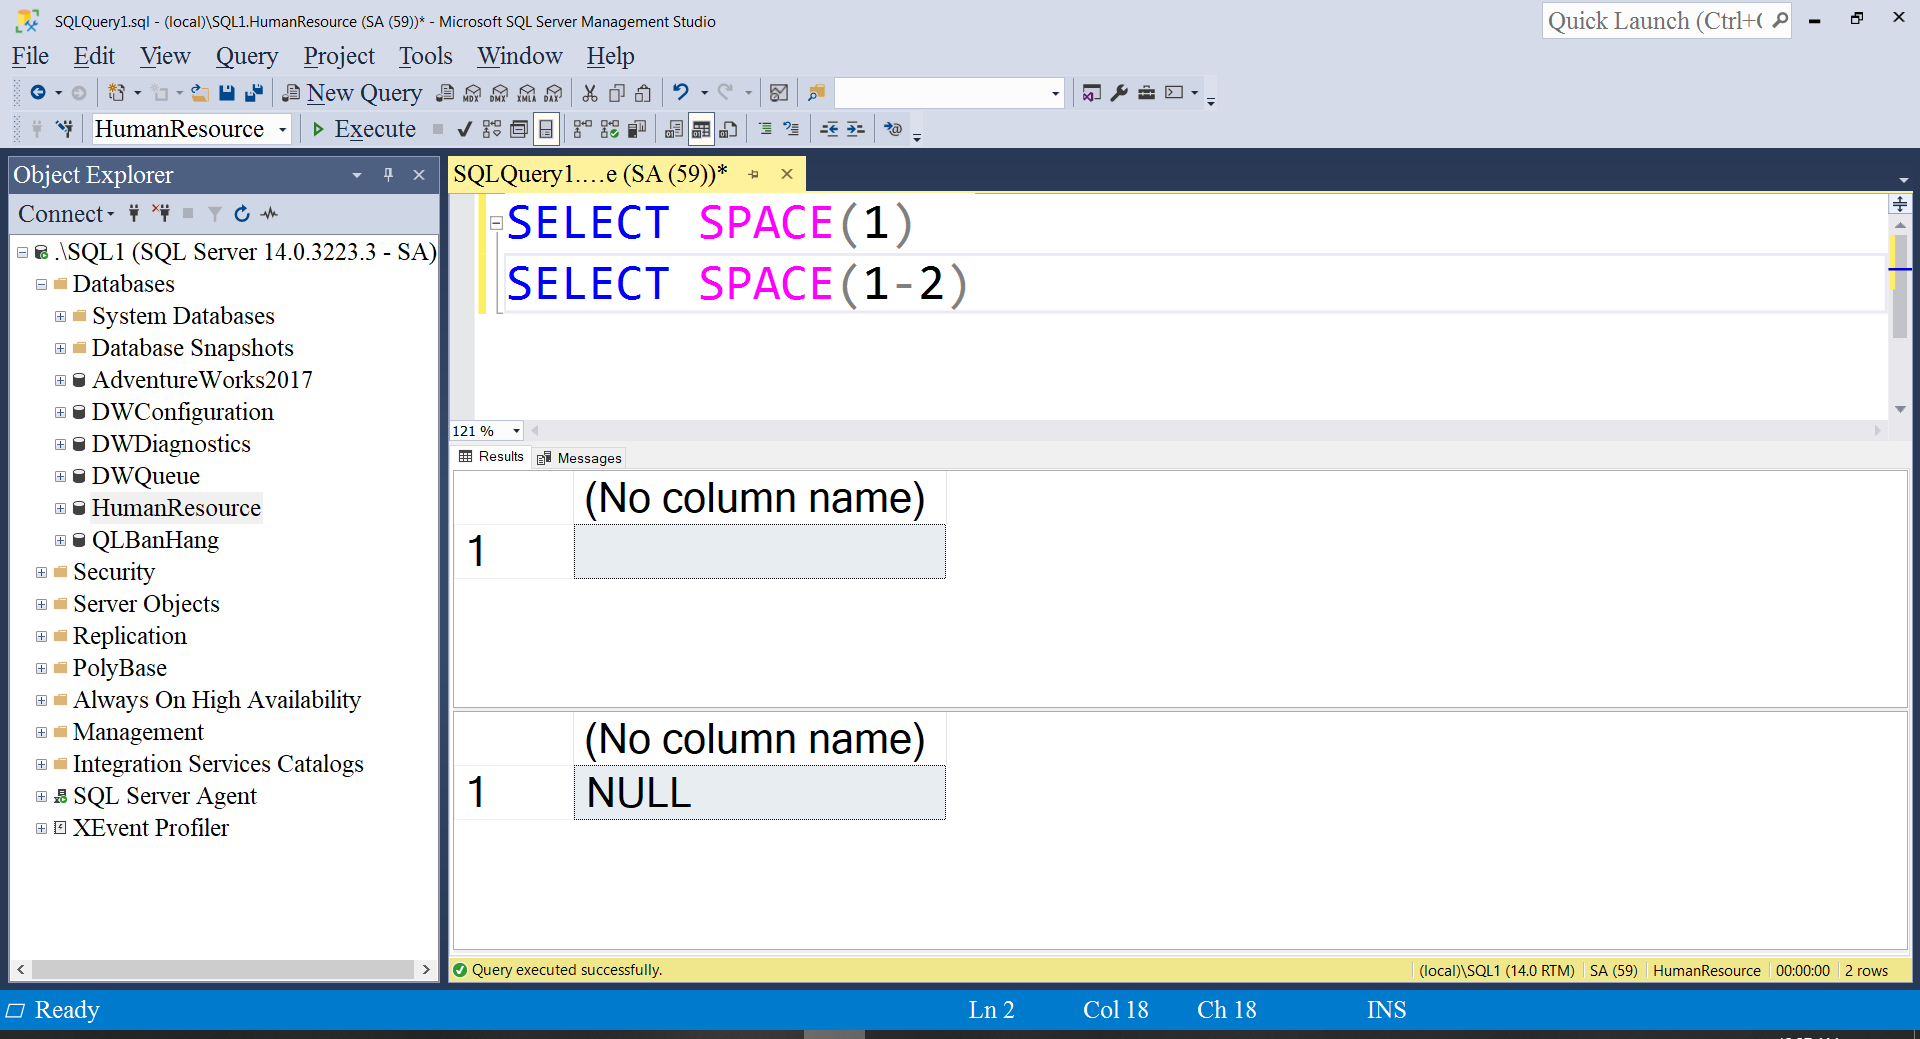Open the Query menu
The height and width of the screenshot is (1039, 1920).
(x=247, y=56)
